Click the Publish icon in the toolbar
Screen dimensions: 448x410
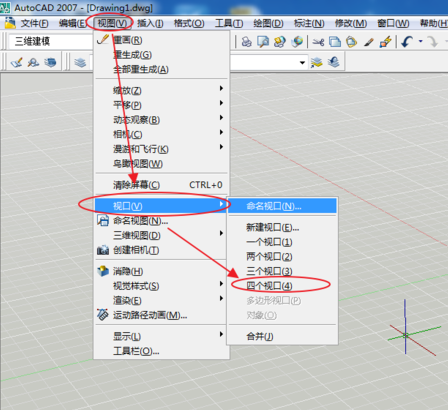[x=280, y=42]
